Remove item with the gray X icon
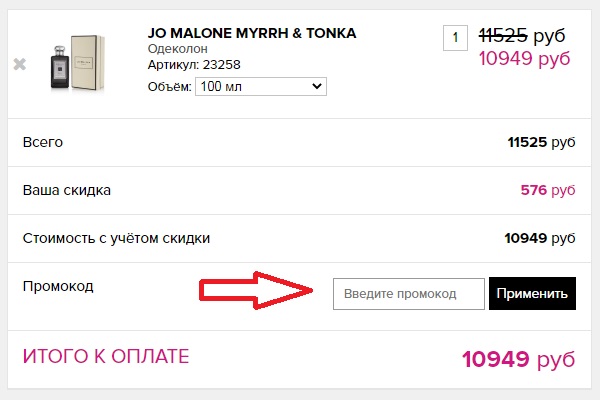 coord(19,64)
